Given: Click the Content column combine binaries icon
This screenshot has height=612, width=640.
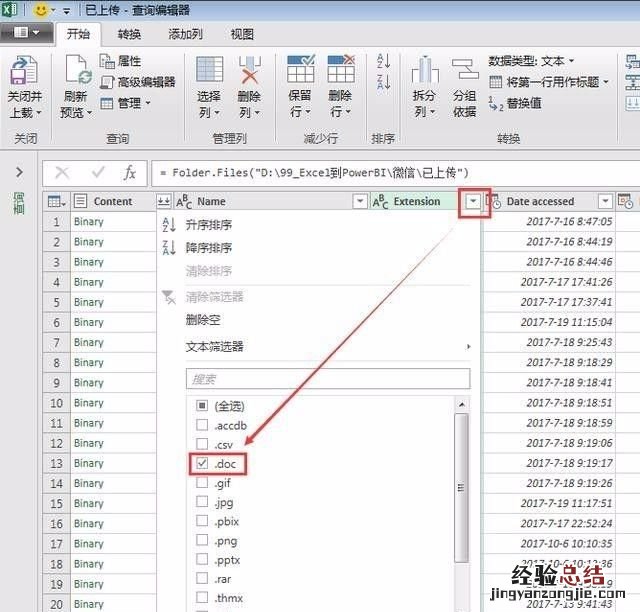Looking at the screenshot, I should pos(164,201).
